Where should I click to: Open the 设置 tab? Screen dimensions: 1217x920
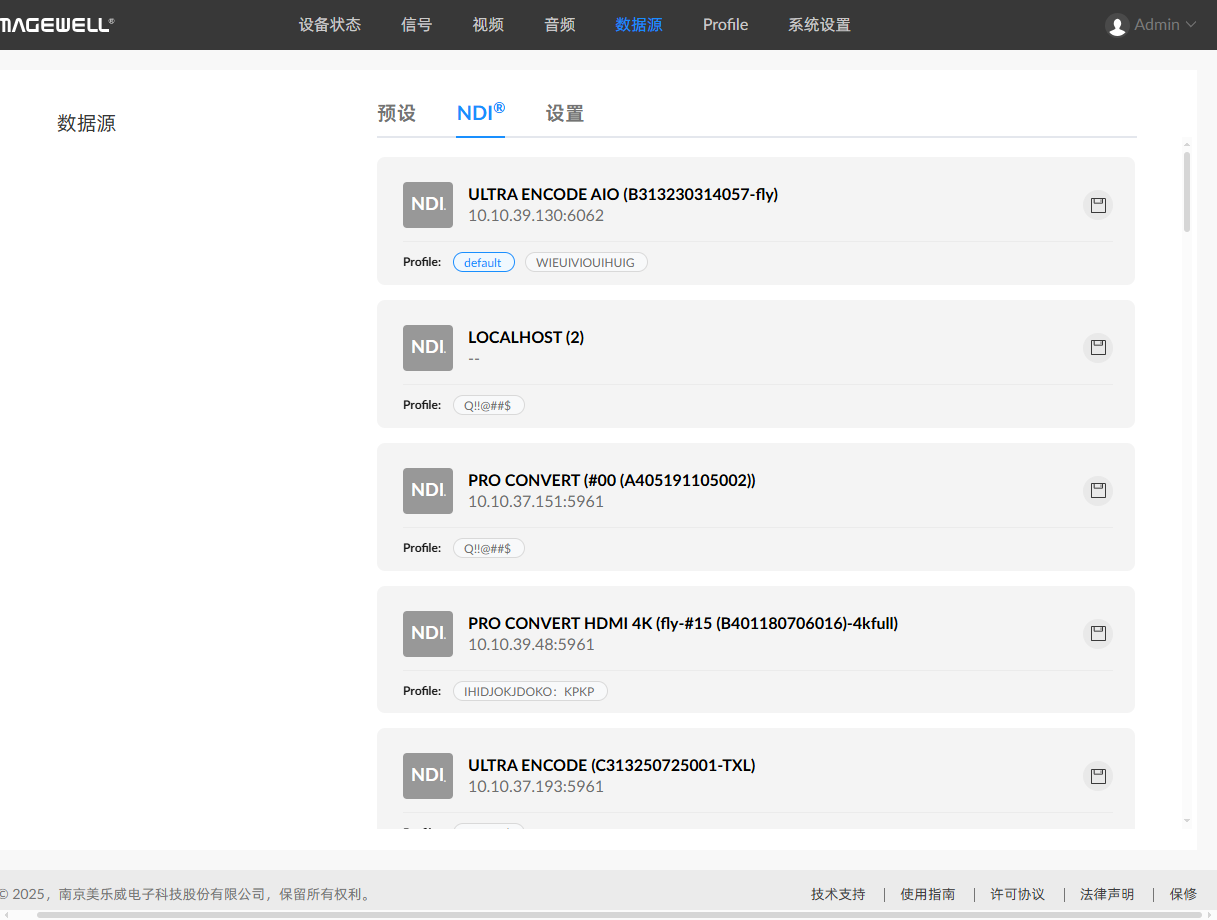(564, 114)
